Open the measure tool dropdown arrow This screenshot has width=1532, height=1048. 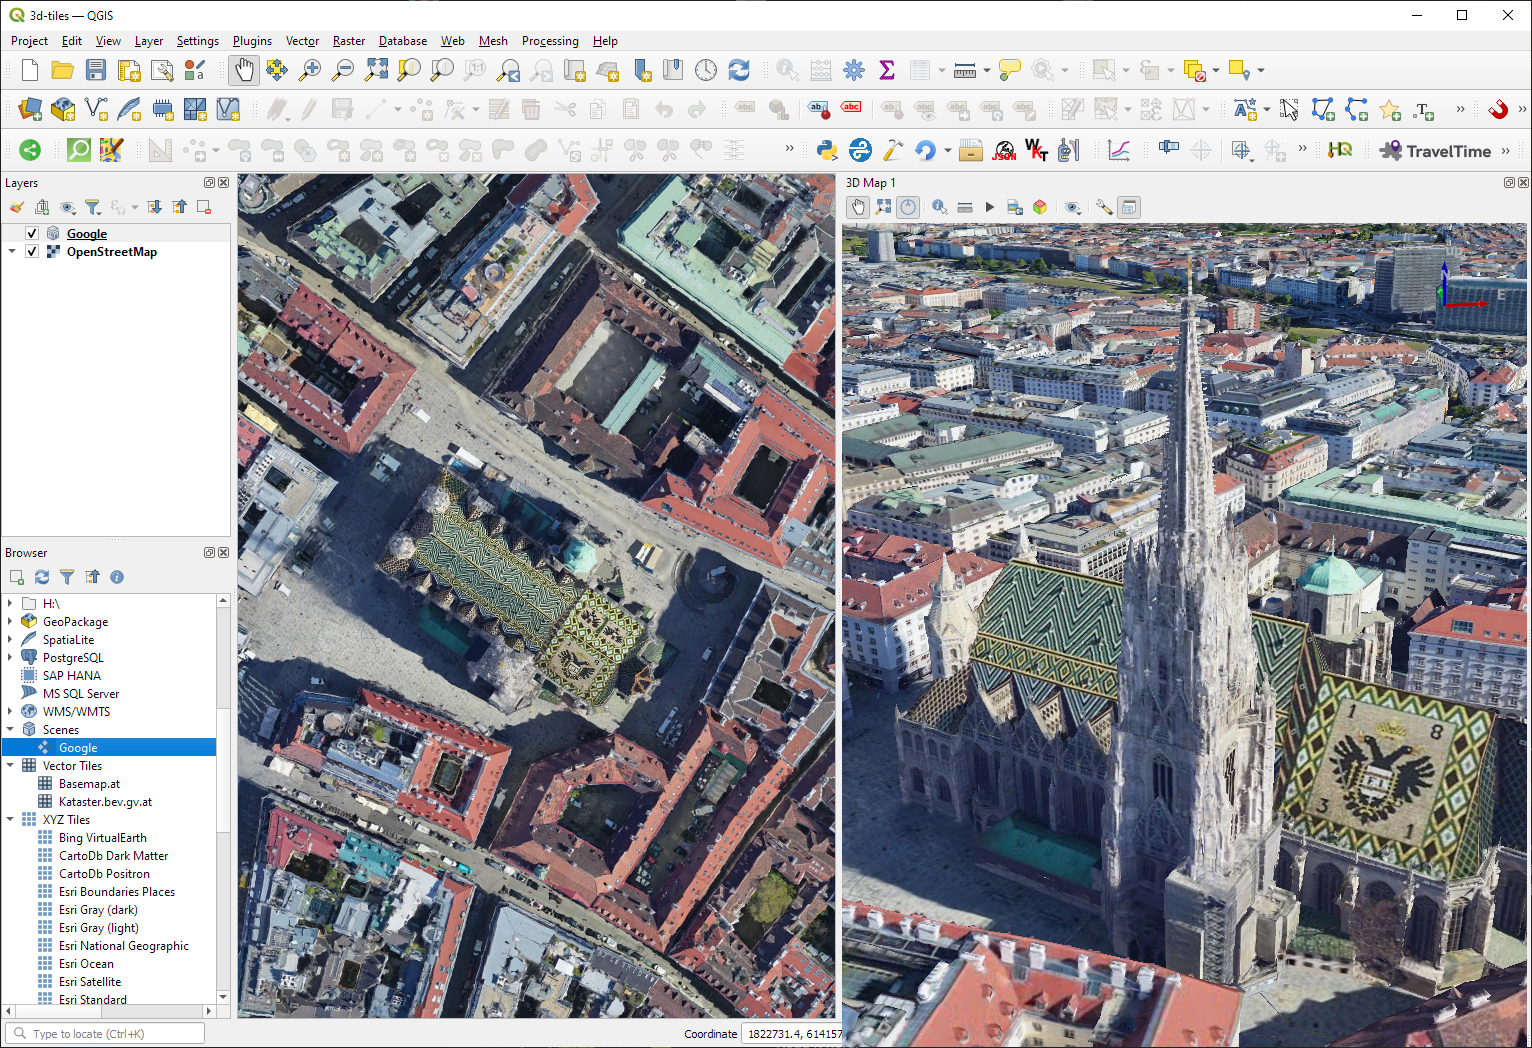click(x=987, y=70)
